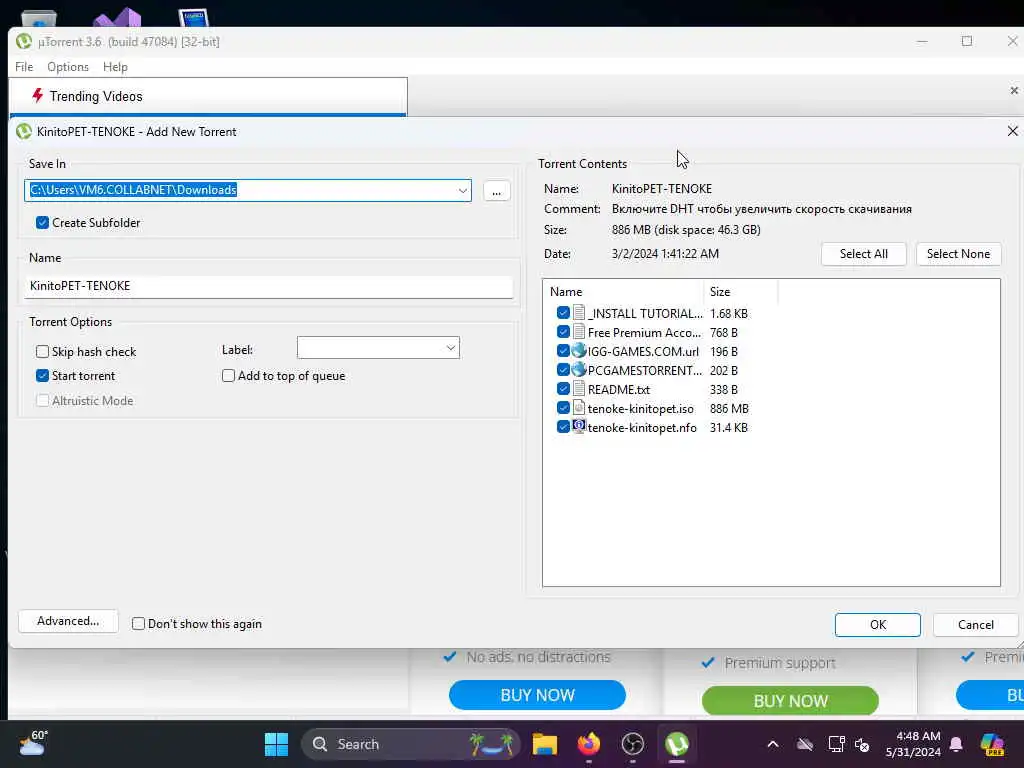Click the README.txt file icon
Screen dimensions: 1024x768
[579, 389]
